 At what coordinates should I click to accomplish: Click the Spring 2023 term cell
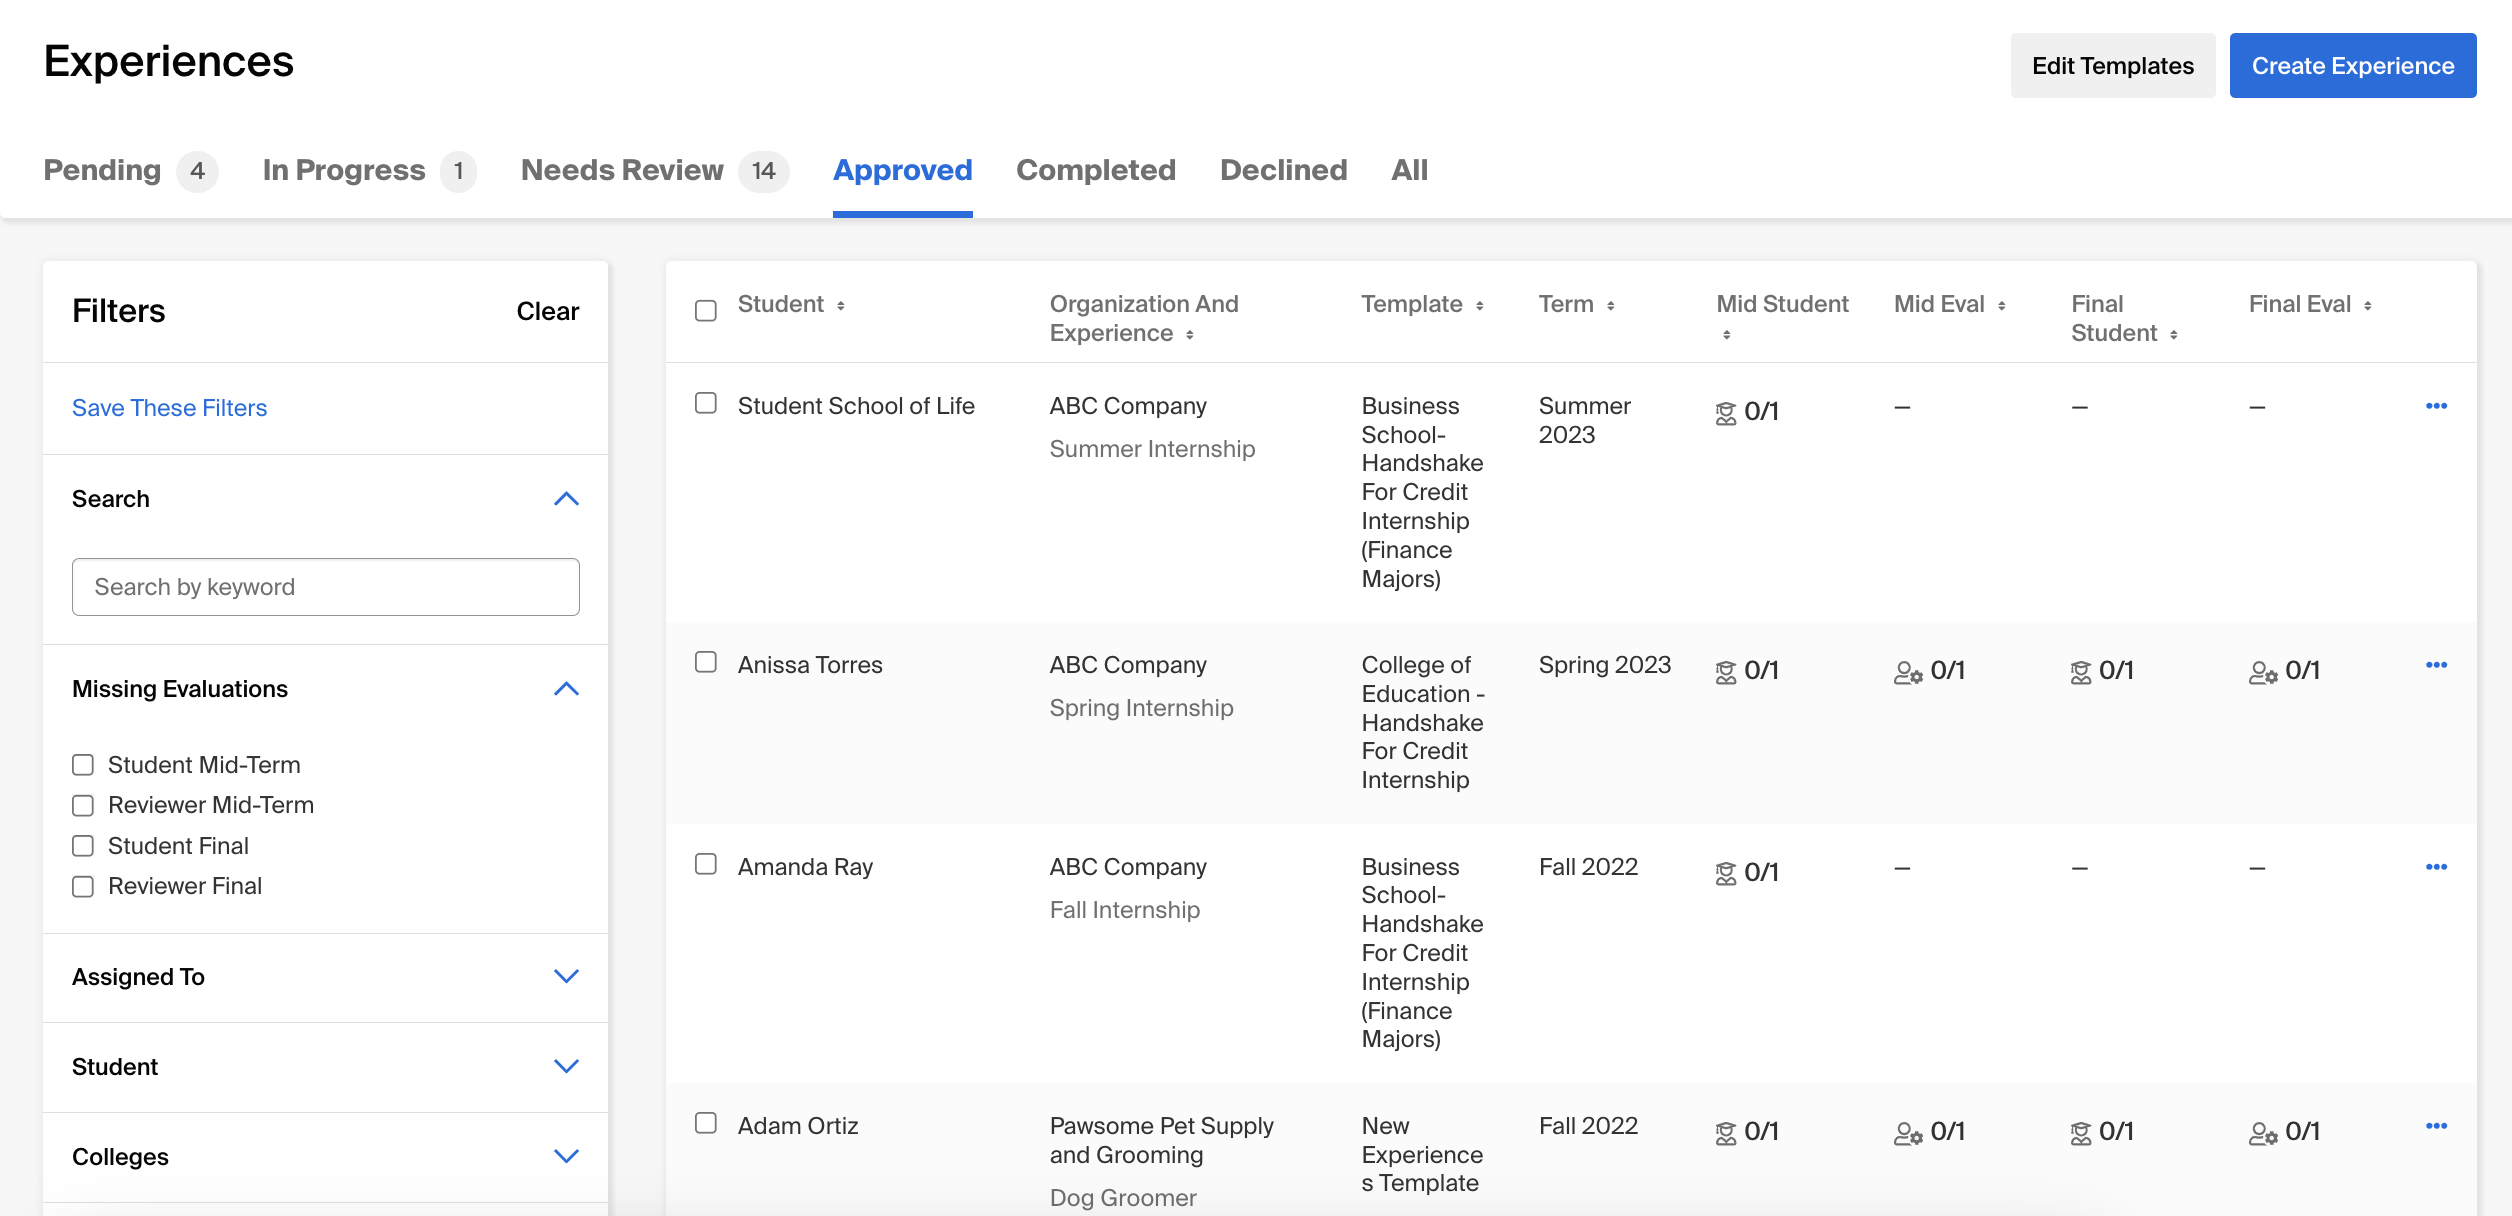tap(1605, 665)
